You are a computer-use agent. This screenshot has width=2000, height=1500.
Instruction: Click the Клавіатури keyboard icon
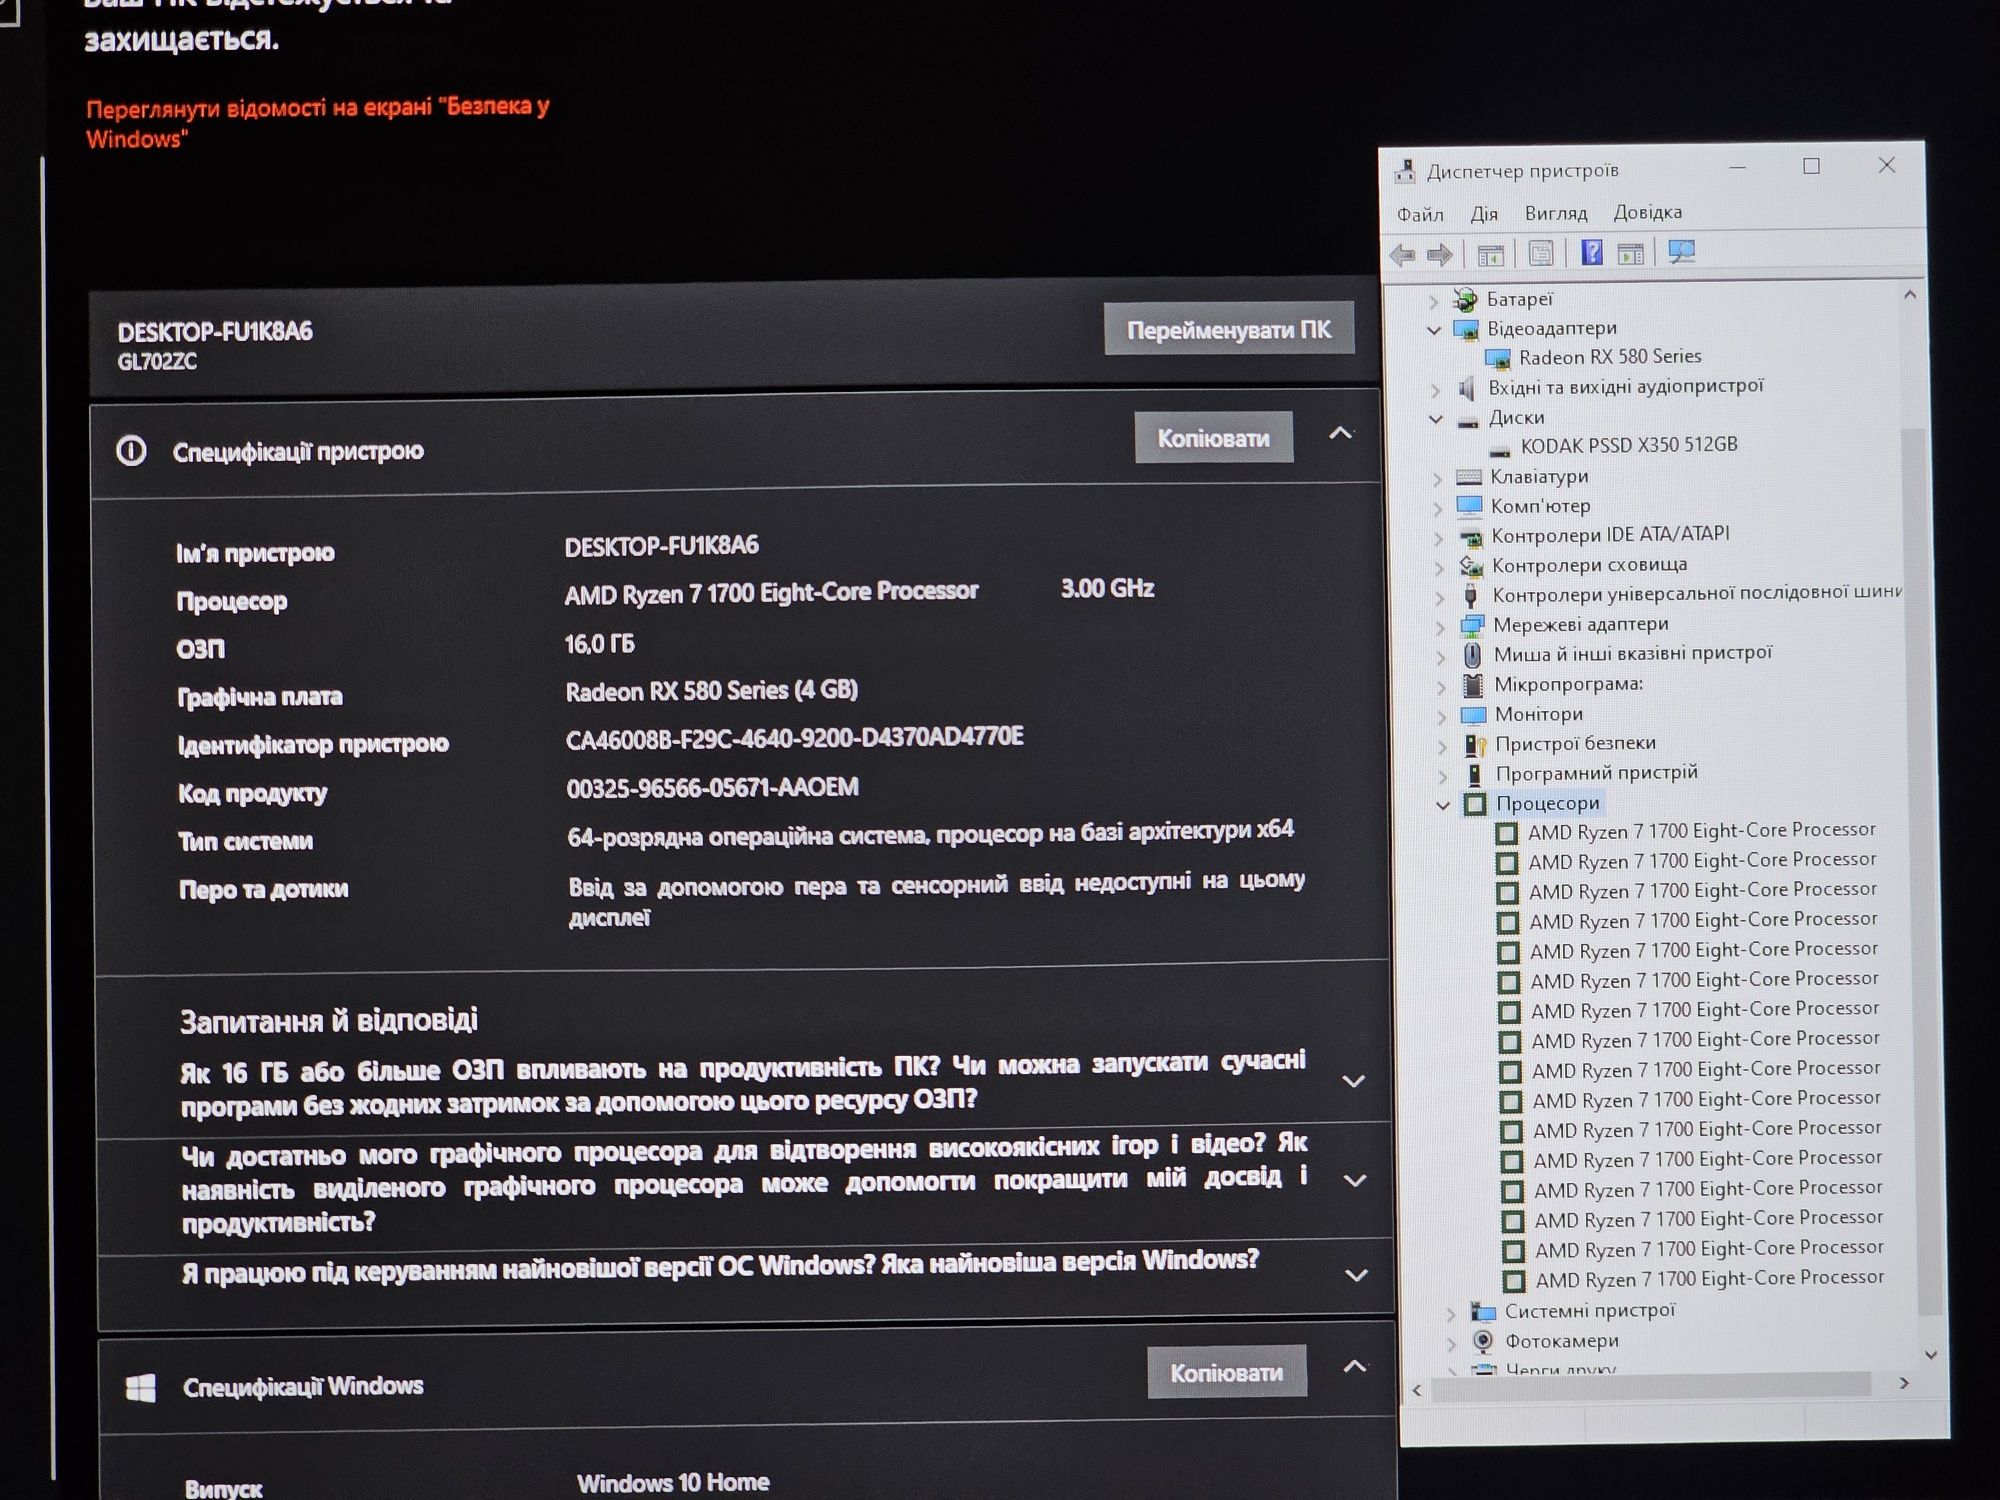coord(1469,478)
